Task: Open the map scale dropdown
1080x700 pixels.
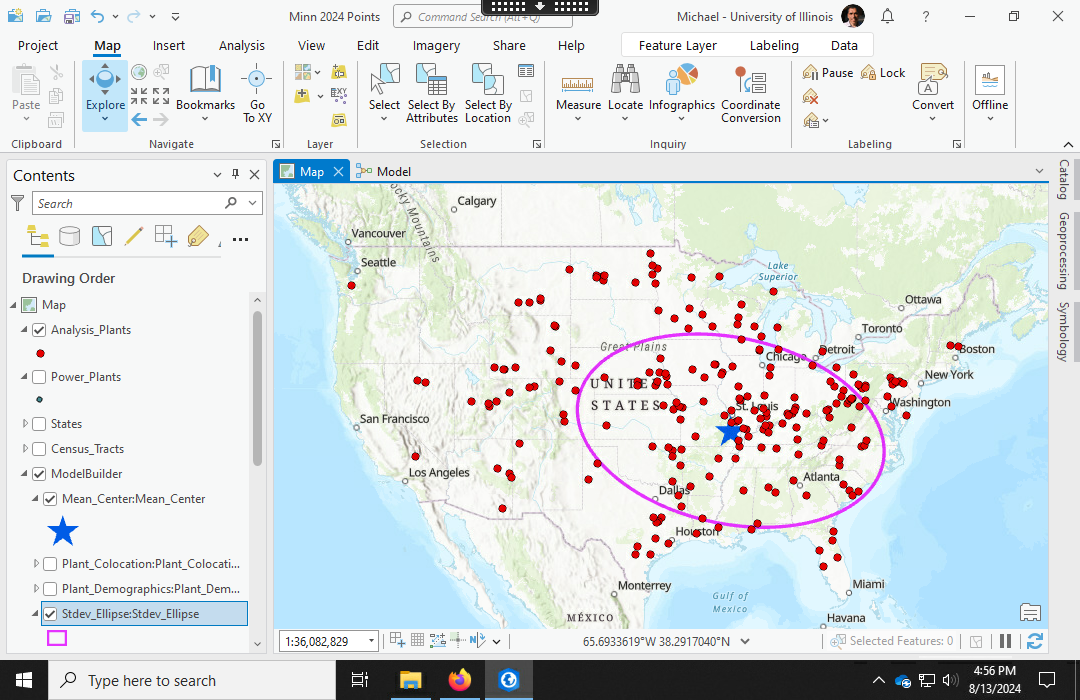Action: (x=372, y=641)
